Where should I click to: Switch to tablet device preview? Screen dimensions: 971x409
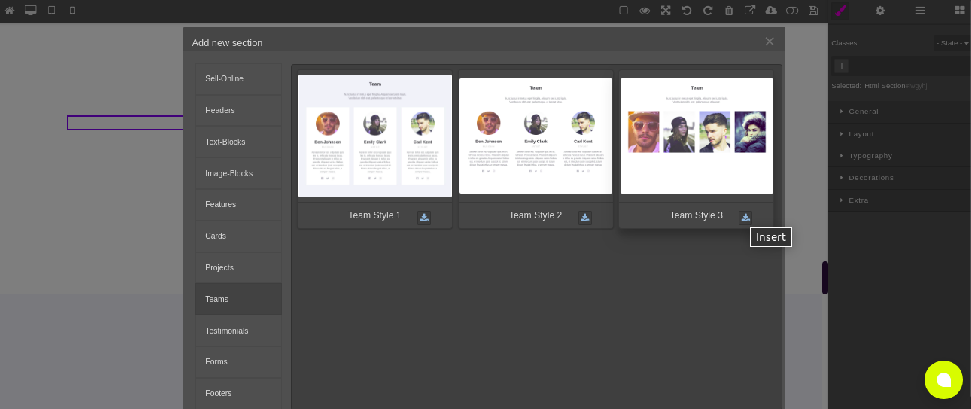coord(52,11)
